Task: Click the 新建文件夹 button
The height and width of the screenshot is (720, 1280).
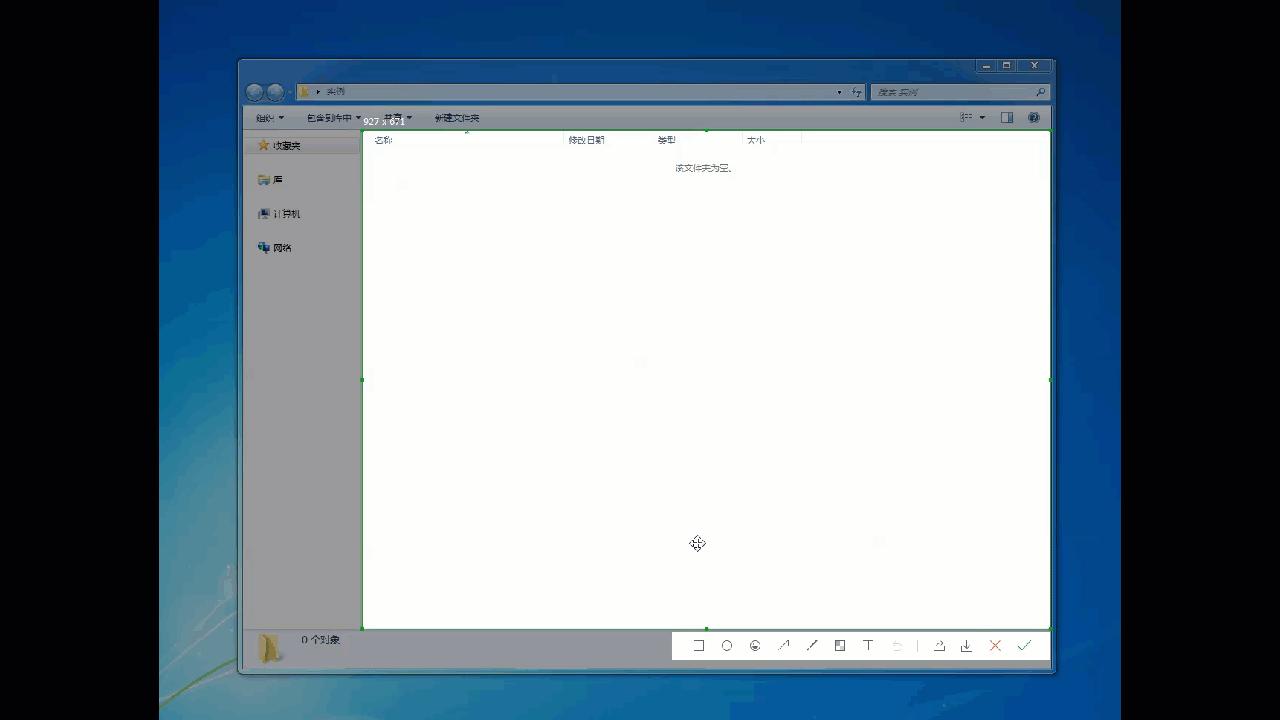Action: click(x=457, y=118)
